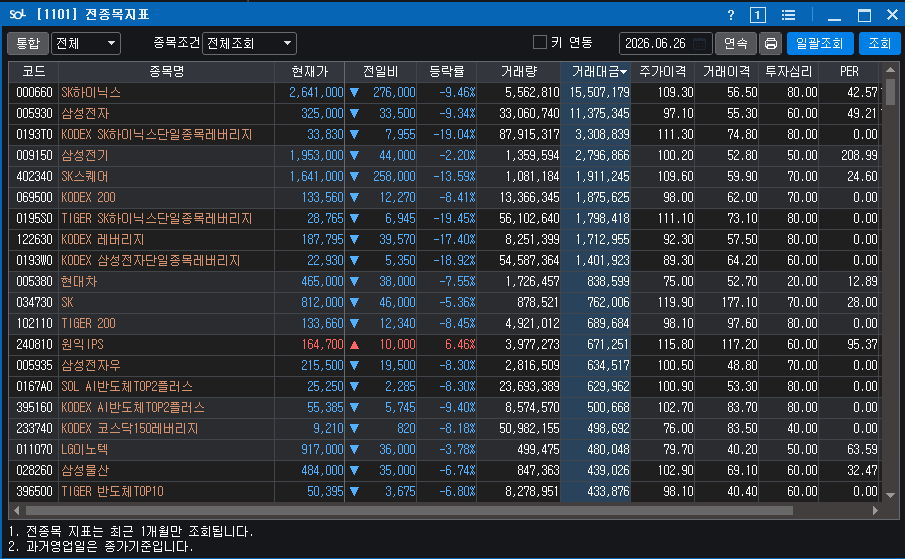Select the TIGER 200 row
905x559 pixels.
tap(444, 324)
